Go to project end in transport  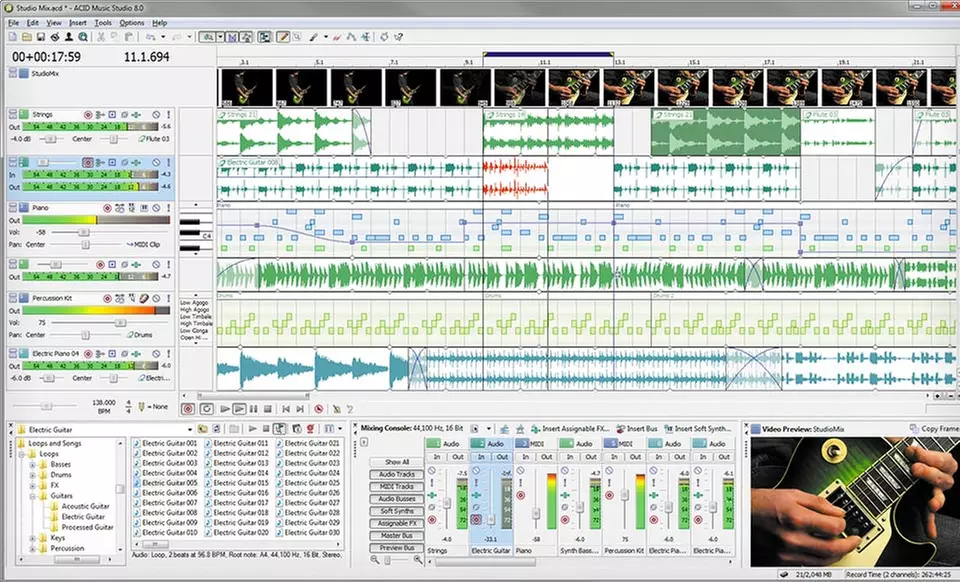click(x=300, y=409)
